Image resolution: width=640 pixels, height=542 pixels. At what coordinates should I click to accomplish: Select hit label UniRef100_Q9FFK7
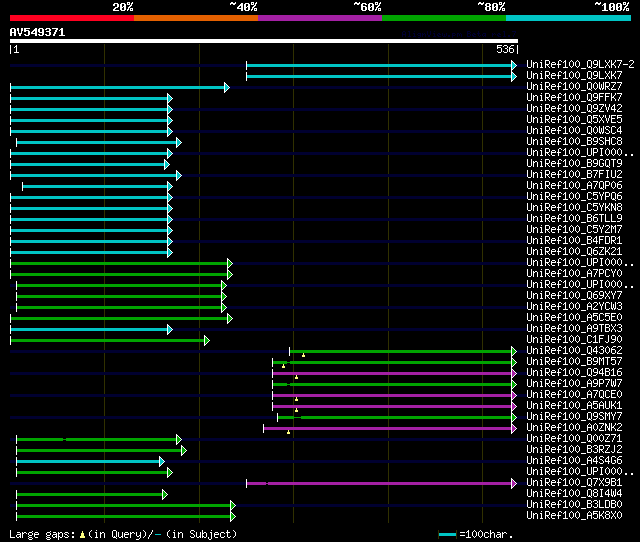pos(574,98)
